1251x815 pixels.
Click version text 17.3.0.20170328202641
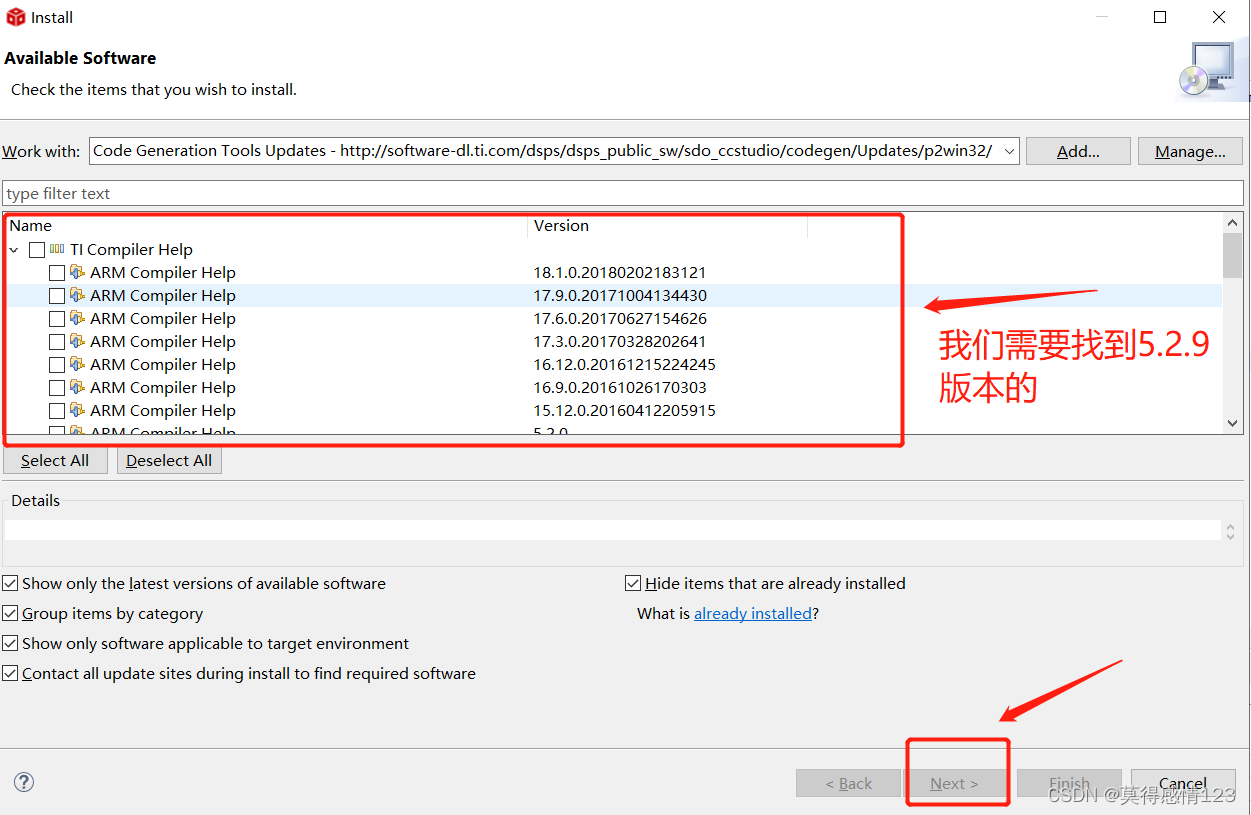[620, 341]
